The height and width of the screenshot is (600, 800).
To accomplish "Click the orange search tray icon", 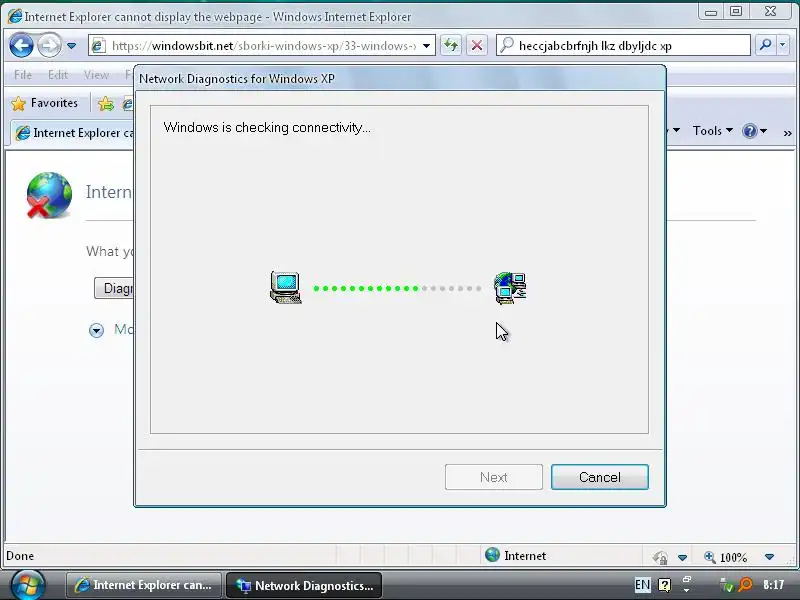I will click(x=746, y=585).
